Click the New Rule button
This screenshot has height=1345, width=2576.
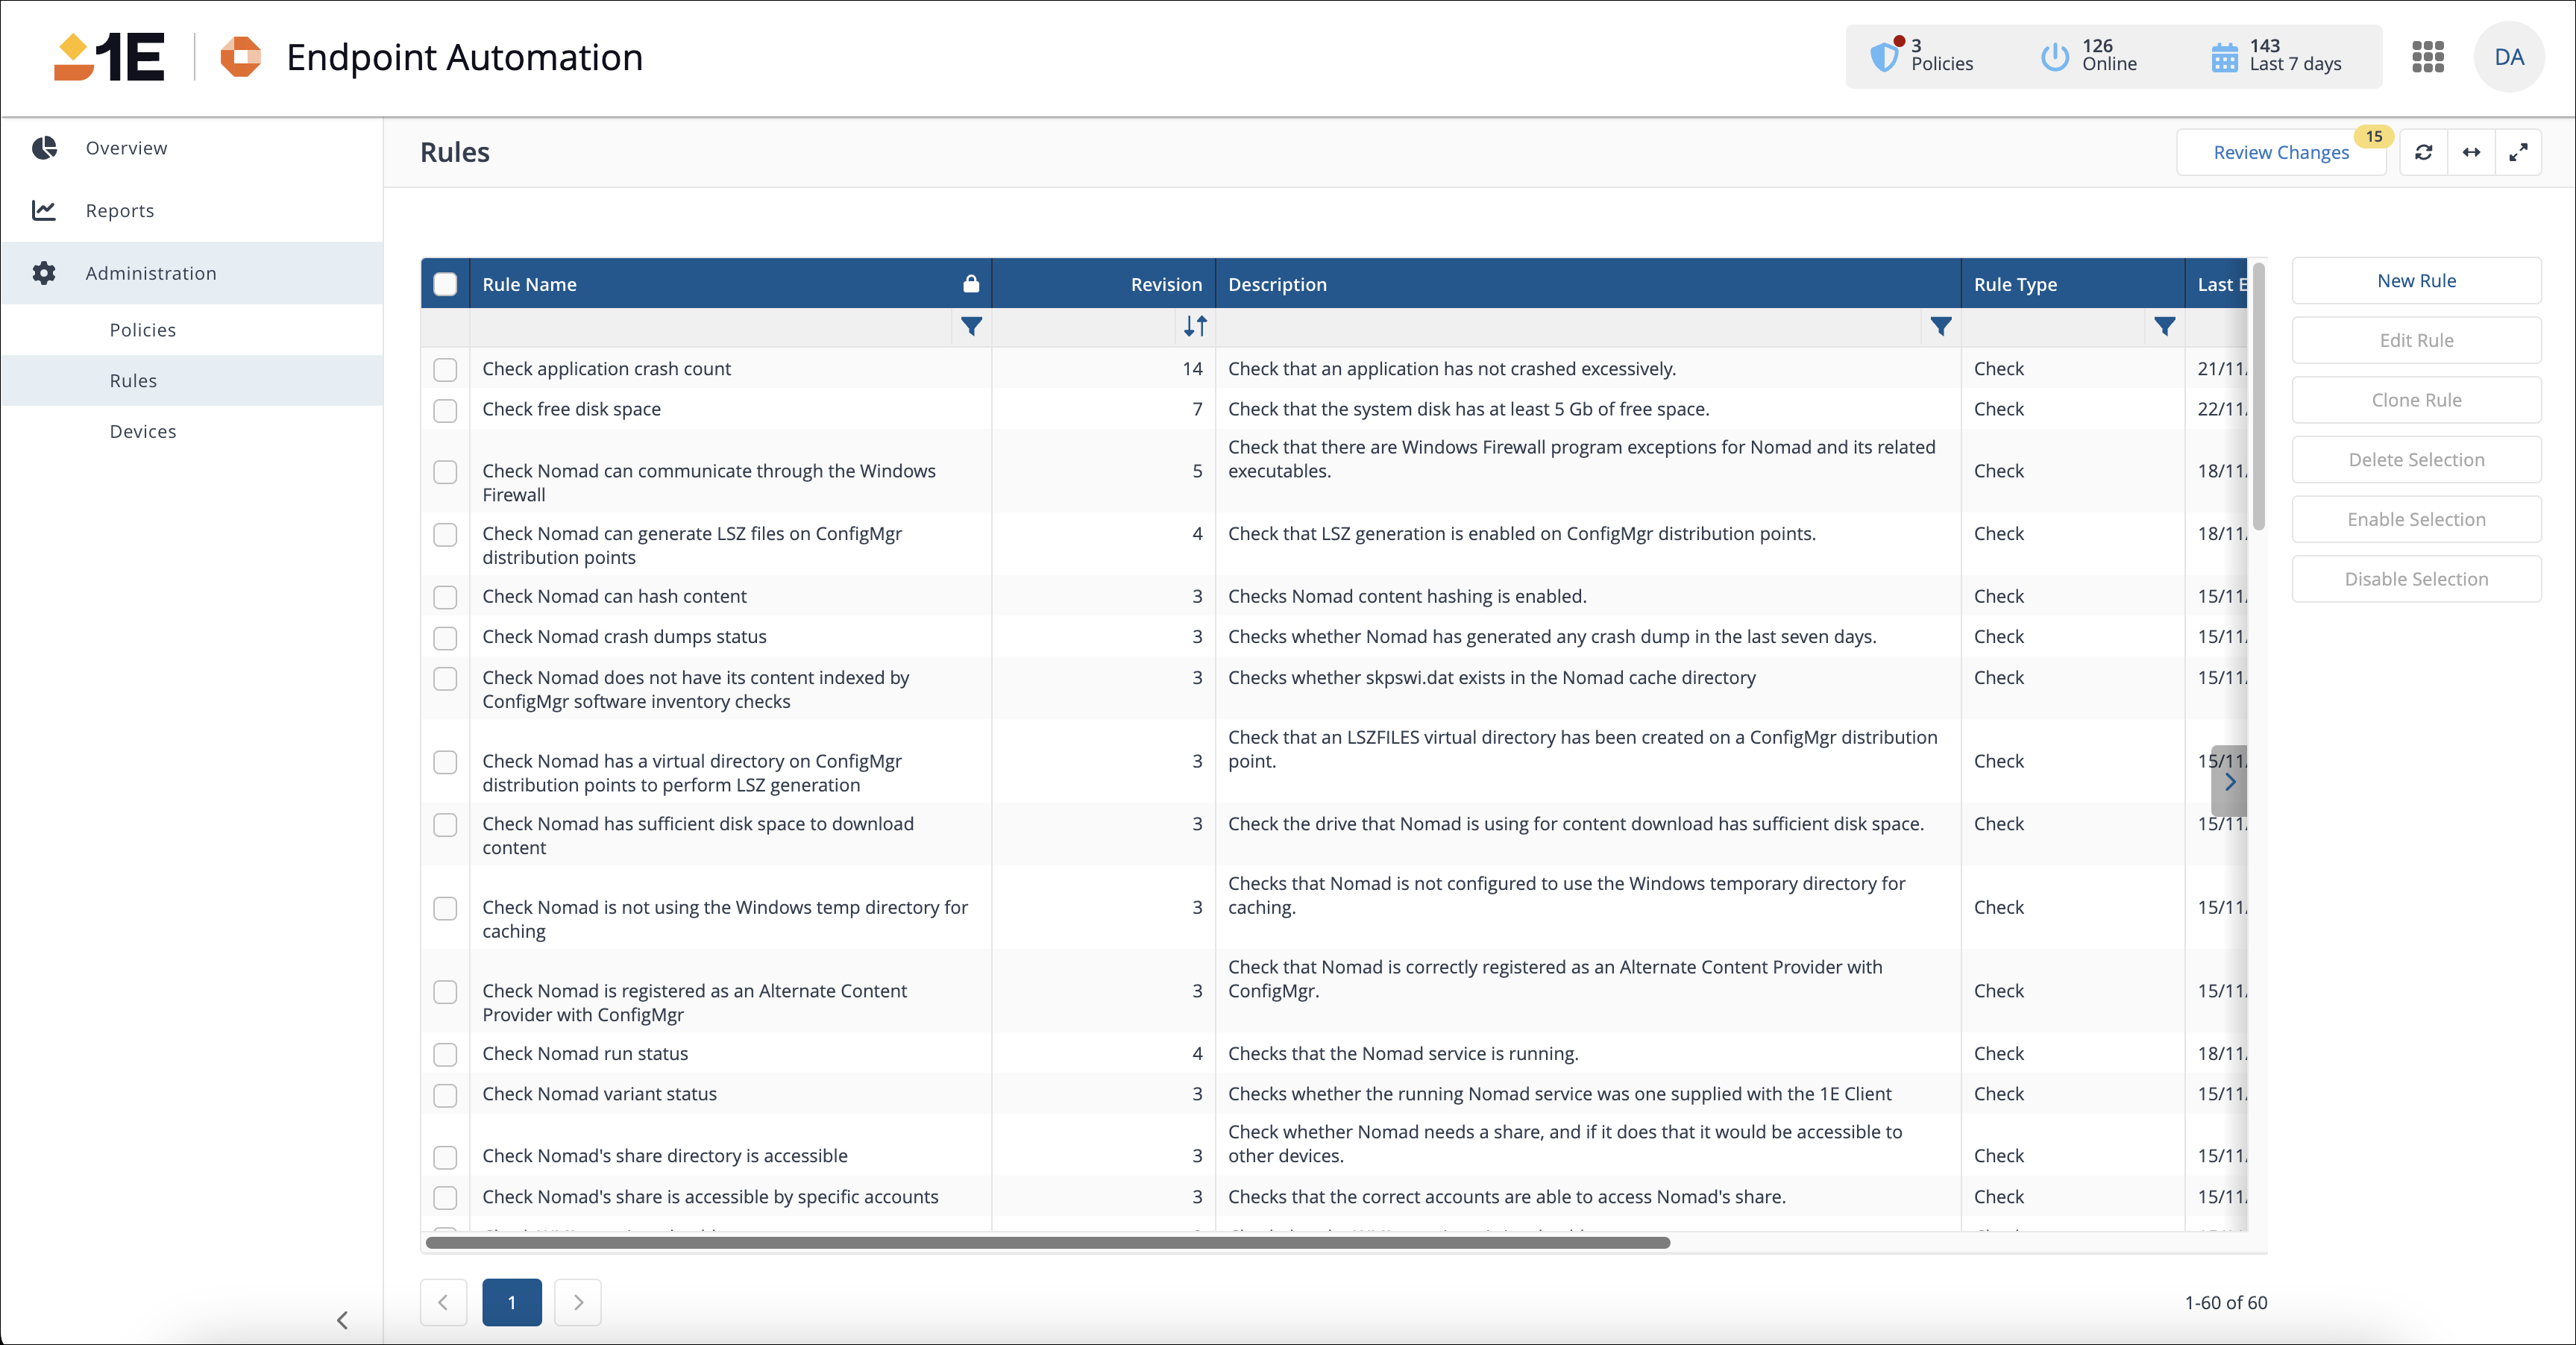[x=2415, y=281]
